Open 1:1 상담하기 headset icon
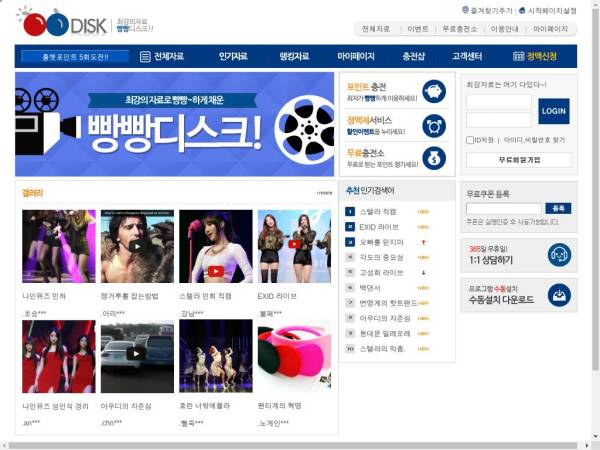This screenshot has height=450, width=600. click(562, 255)
